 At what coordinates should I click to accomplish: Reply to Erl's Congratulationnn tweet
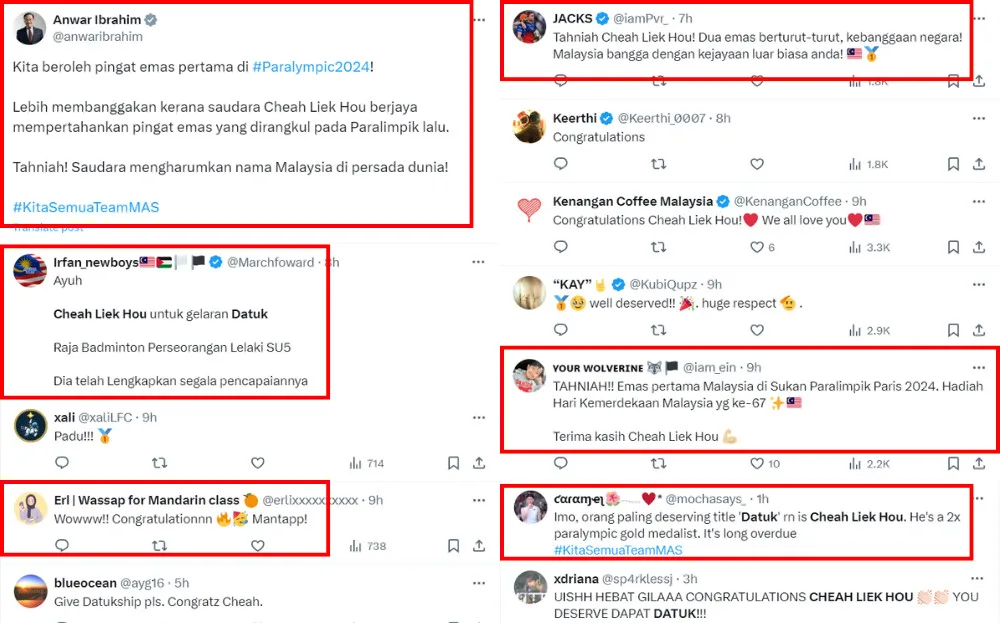[x=61, y=546]
